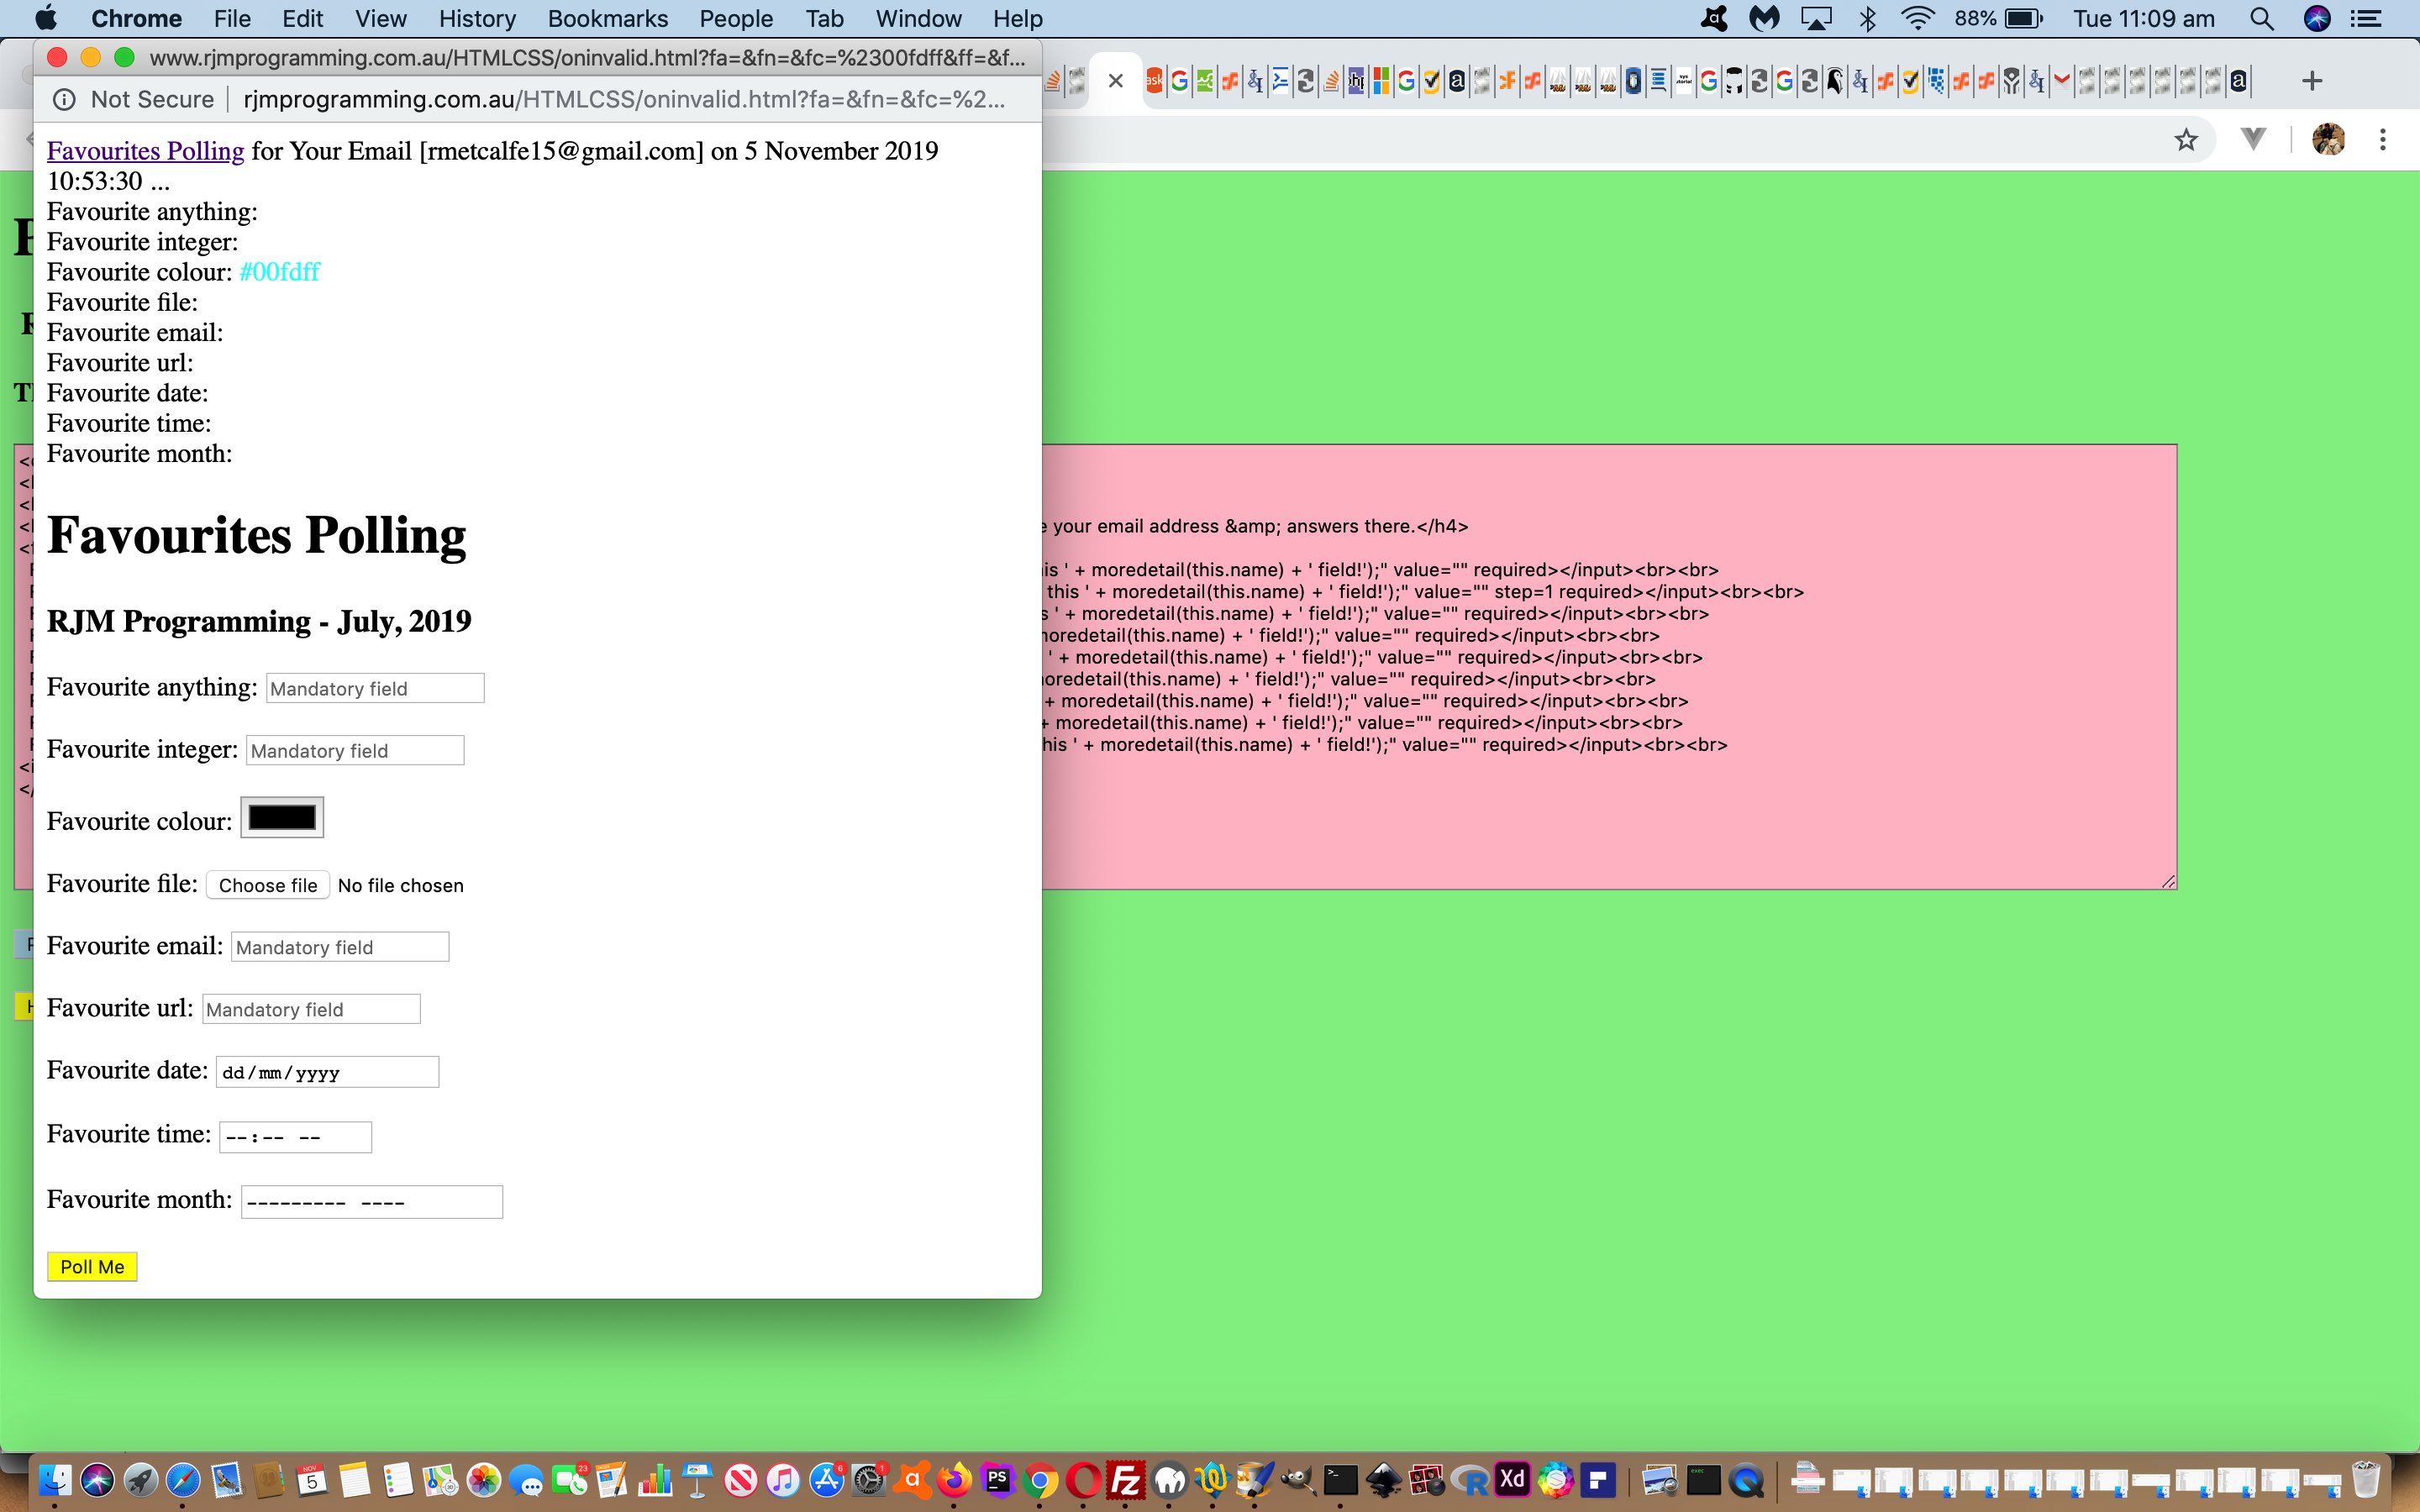Open MAMP elephant icon in dock
Viewport: 2420px width, 1512px height.
pos(1170,1480)
